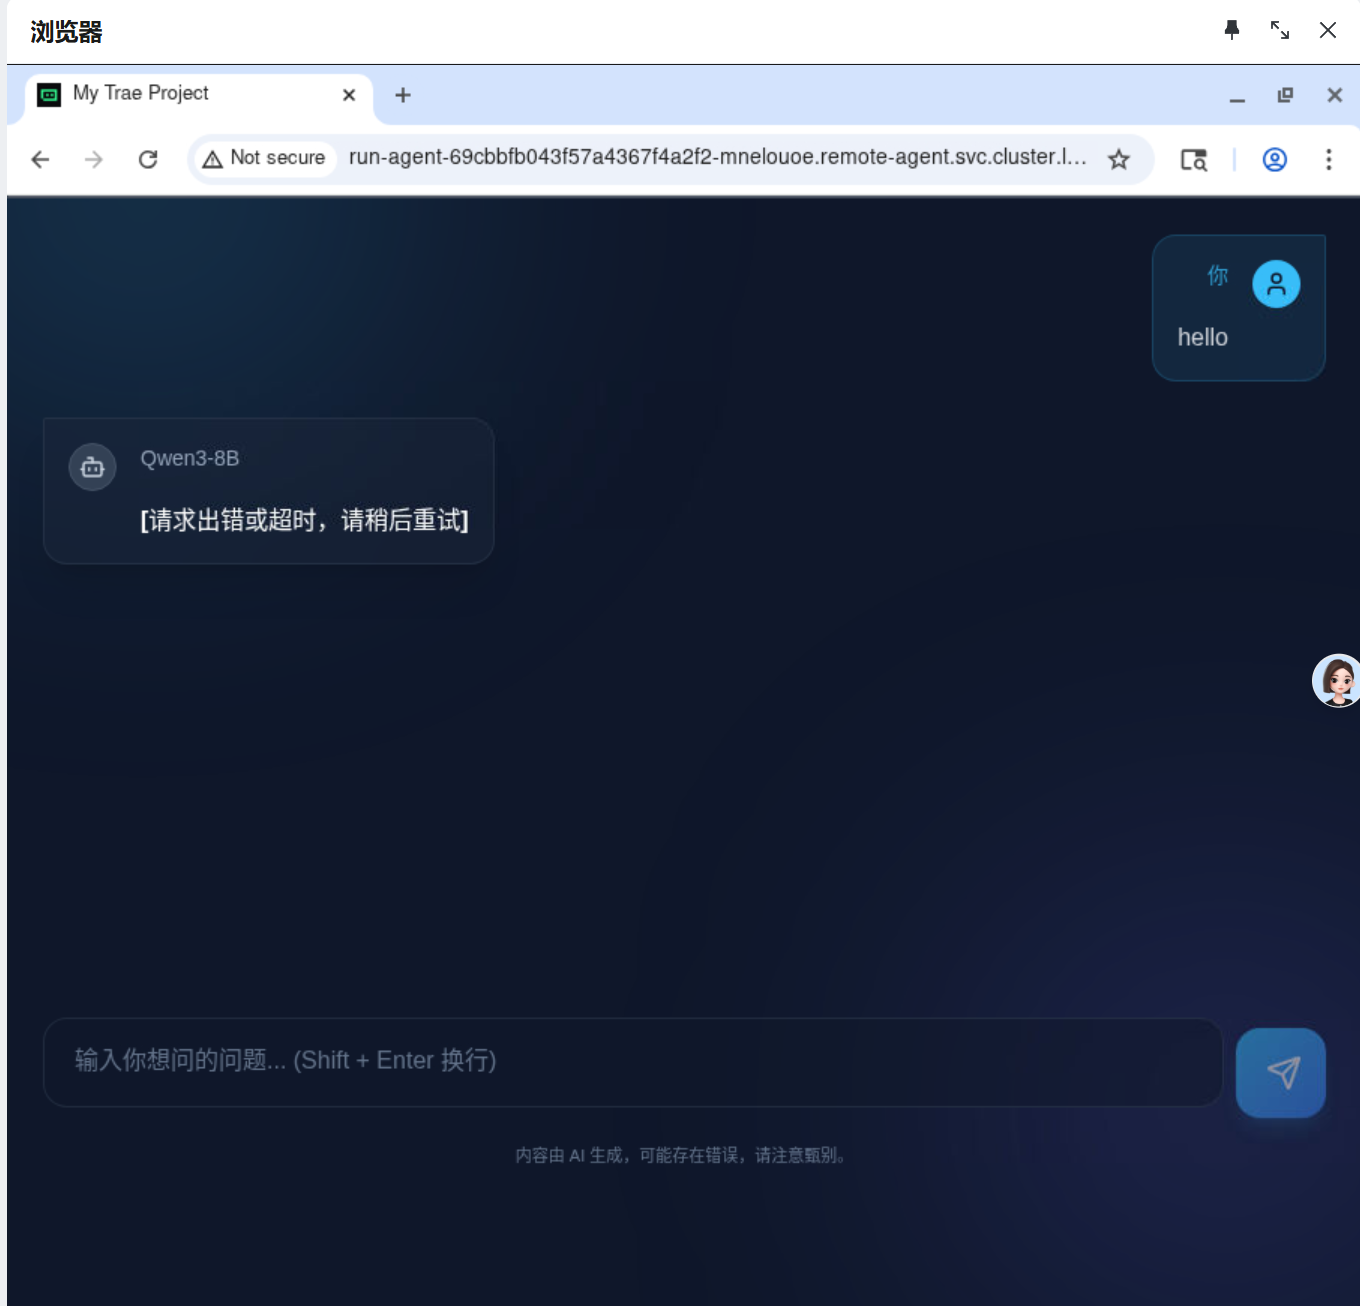This screenshot has height=1306, width=1360.
Task: Open the floating assistant girl avatar
Action: [x=1337, y=681]
